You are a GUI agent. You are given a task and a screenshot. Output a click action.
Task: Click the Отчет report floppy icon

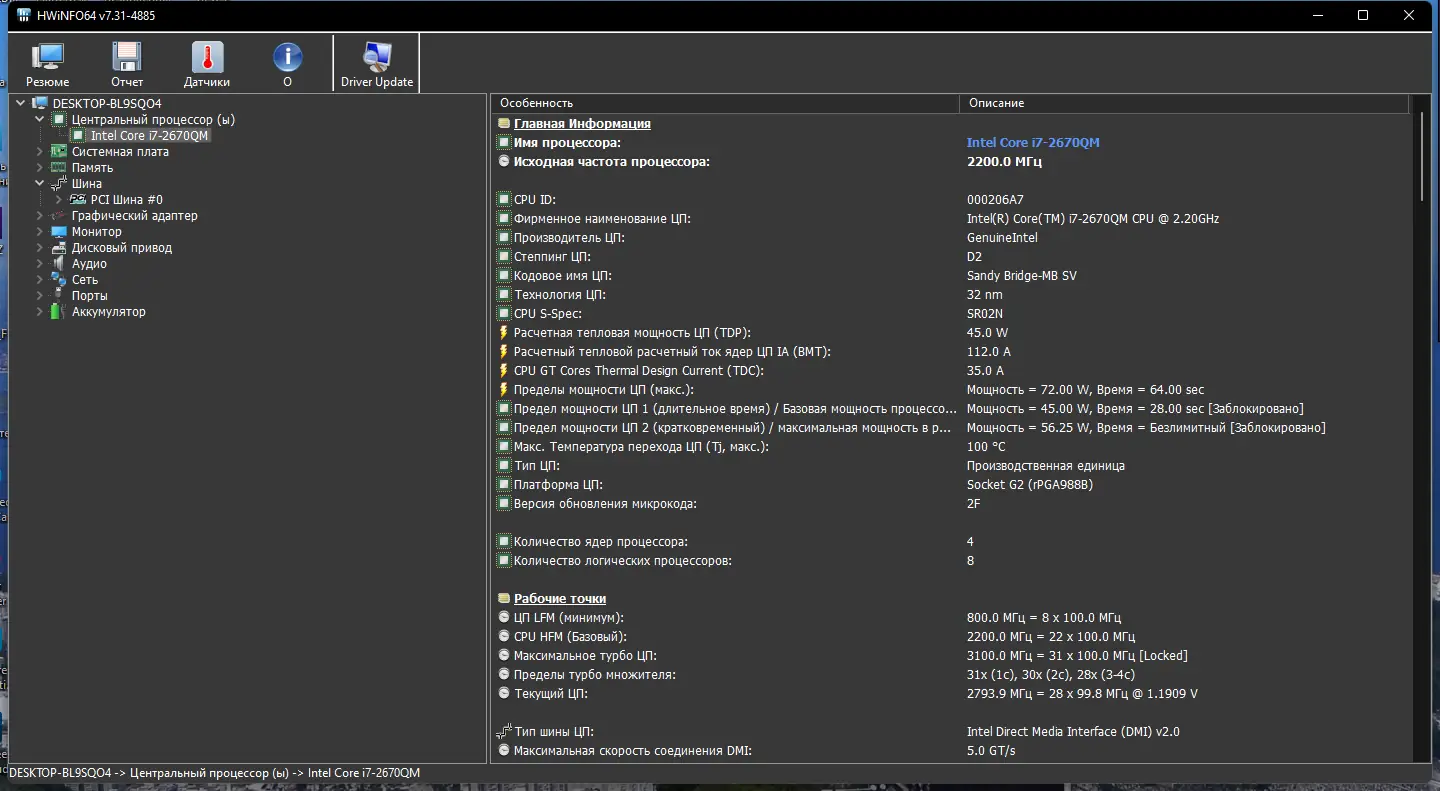click(x=127, y=64)
